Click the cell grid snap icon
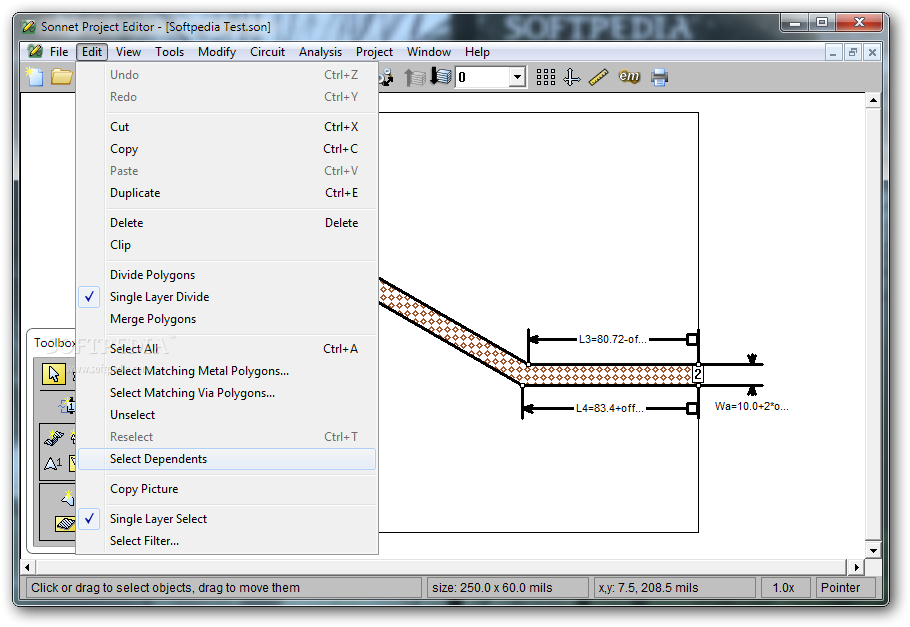The height and width of the screenshot is (627, 910). (546, 77)
